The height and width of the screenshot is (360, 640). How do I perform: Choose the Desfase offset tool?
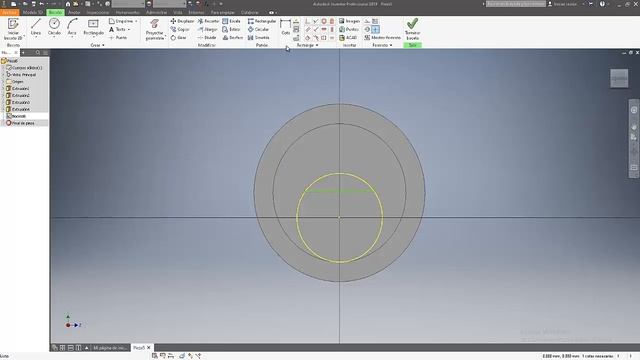[233, 38]
